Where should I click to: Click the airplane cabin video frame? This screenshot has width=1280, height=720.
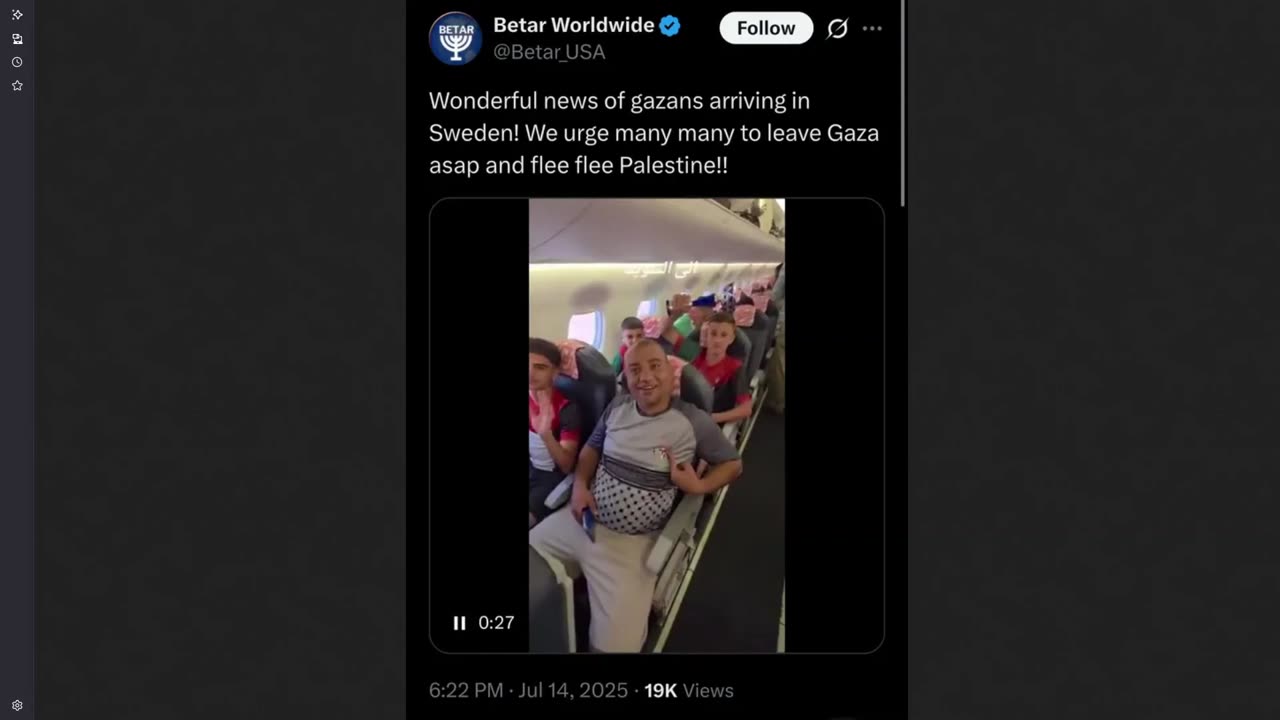657,426
